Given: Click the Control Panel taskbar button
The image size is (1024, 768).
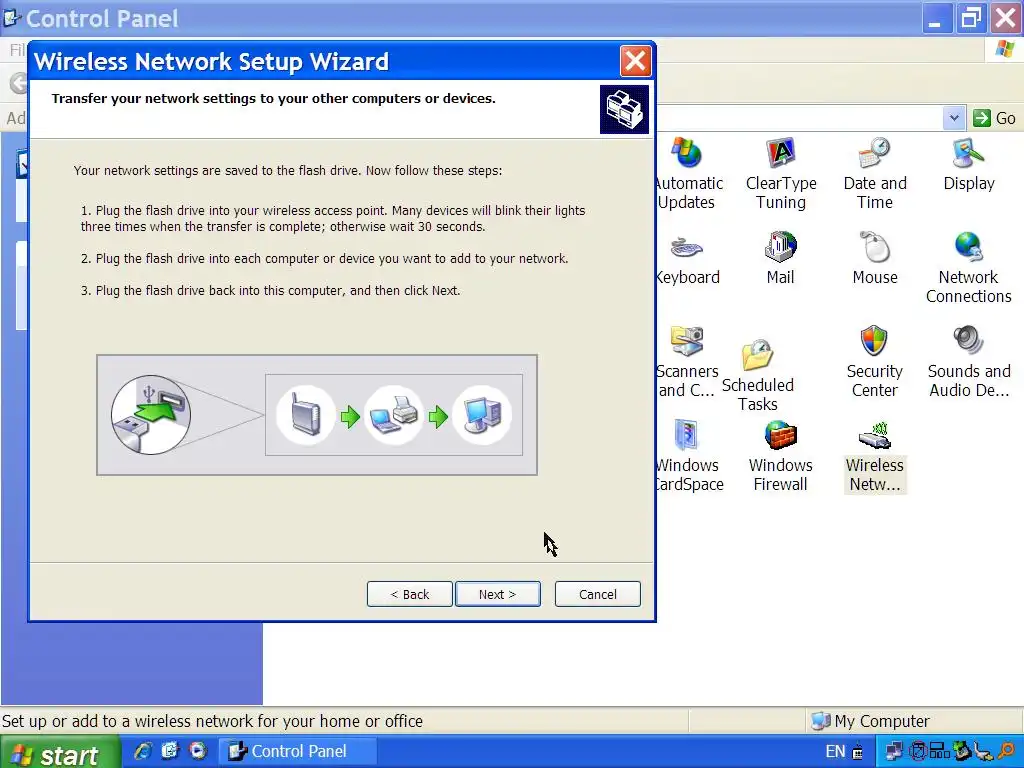Looking at the screenshot, I should click(297, 752).
